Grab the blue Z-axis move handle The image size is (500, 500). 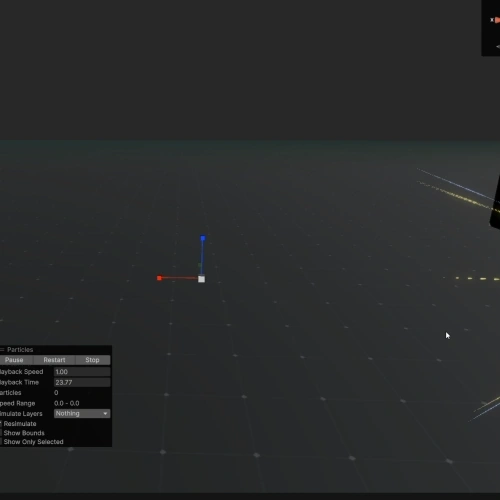click(203, 238)
